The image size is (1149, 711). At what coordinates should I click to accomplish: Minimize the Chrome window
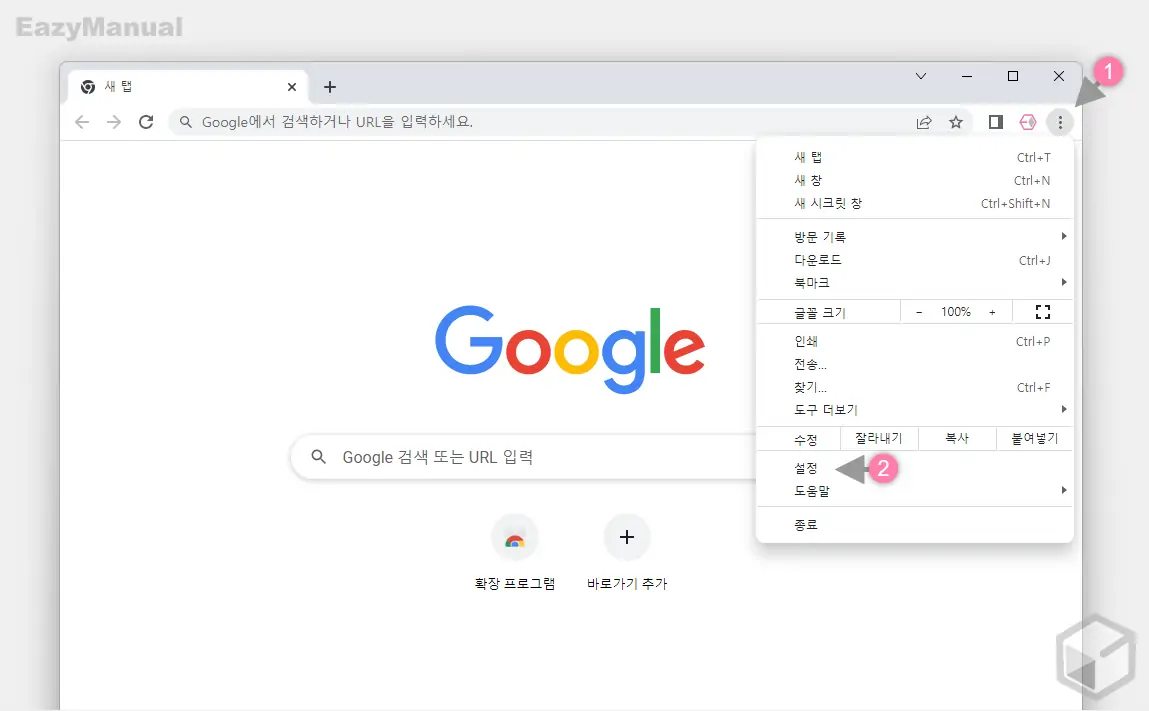tap(967, 76)
